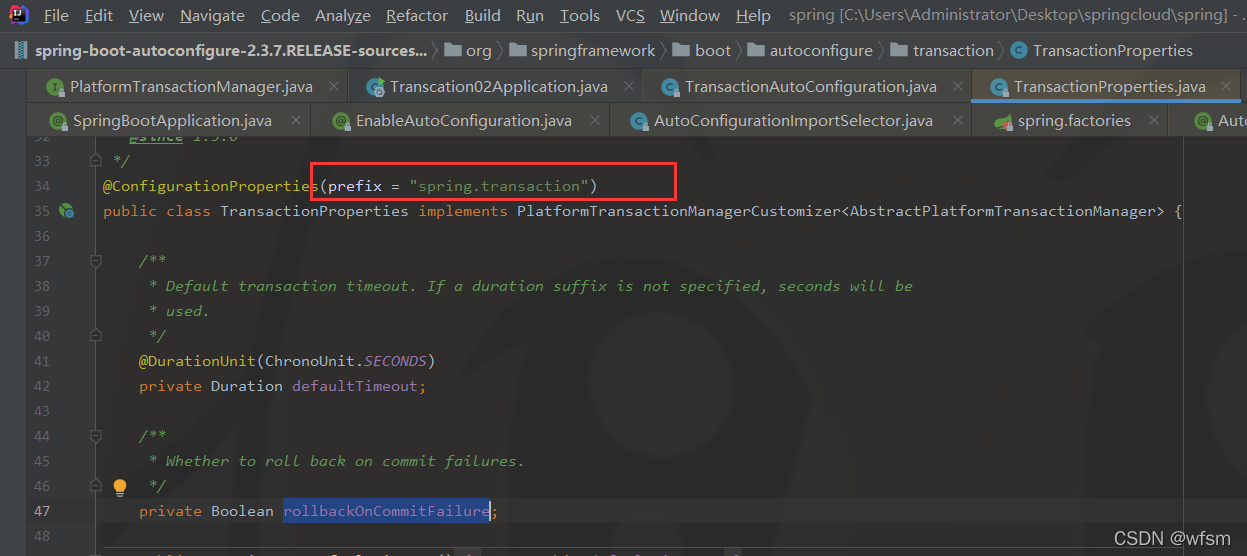The image size is (1247, 556).
Task: Open the Build menu
Action: 483,16
